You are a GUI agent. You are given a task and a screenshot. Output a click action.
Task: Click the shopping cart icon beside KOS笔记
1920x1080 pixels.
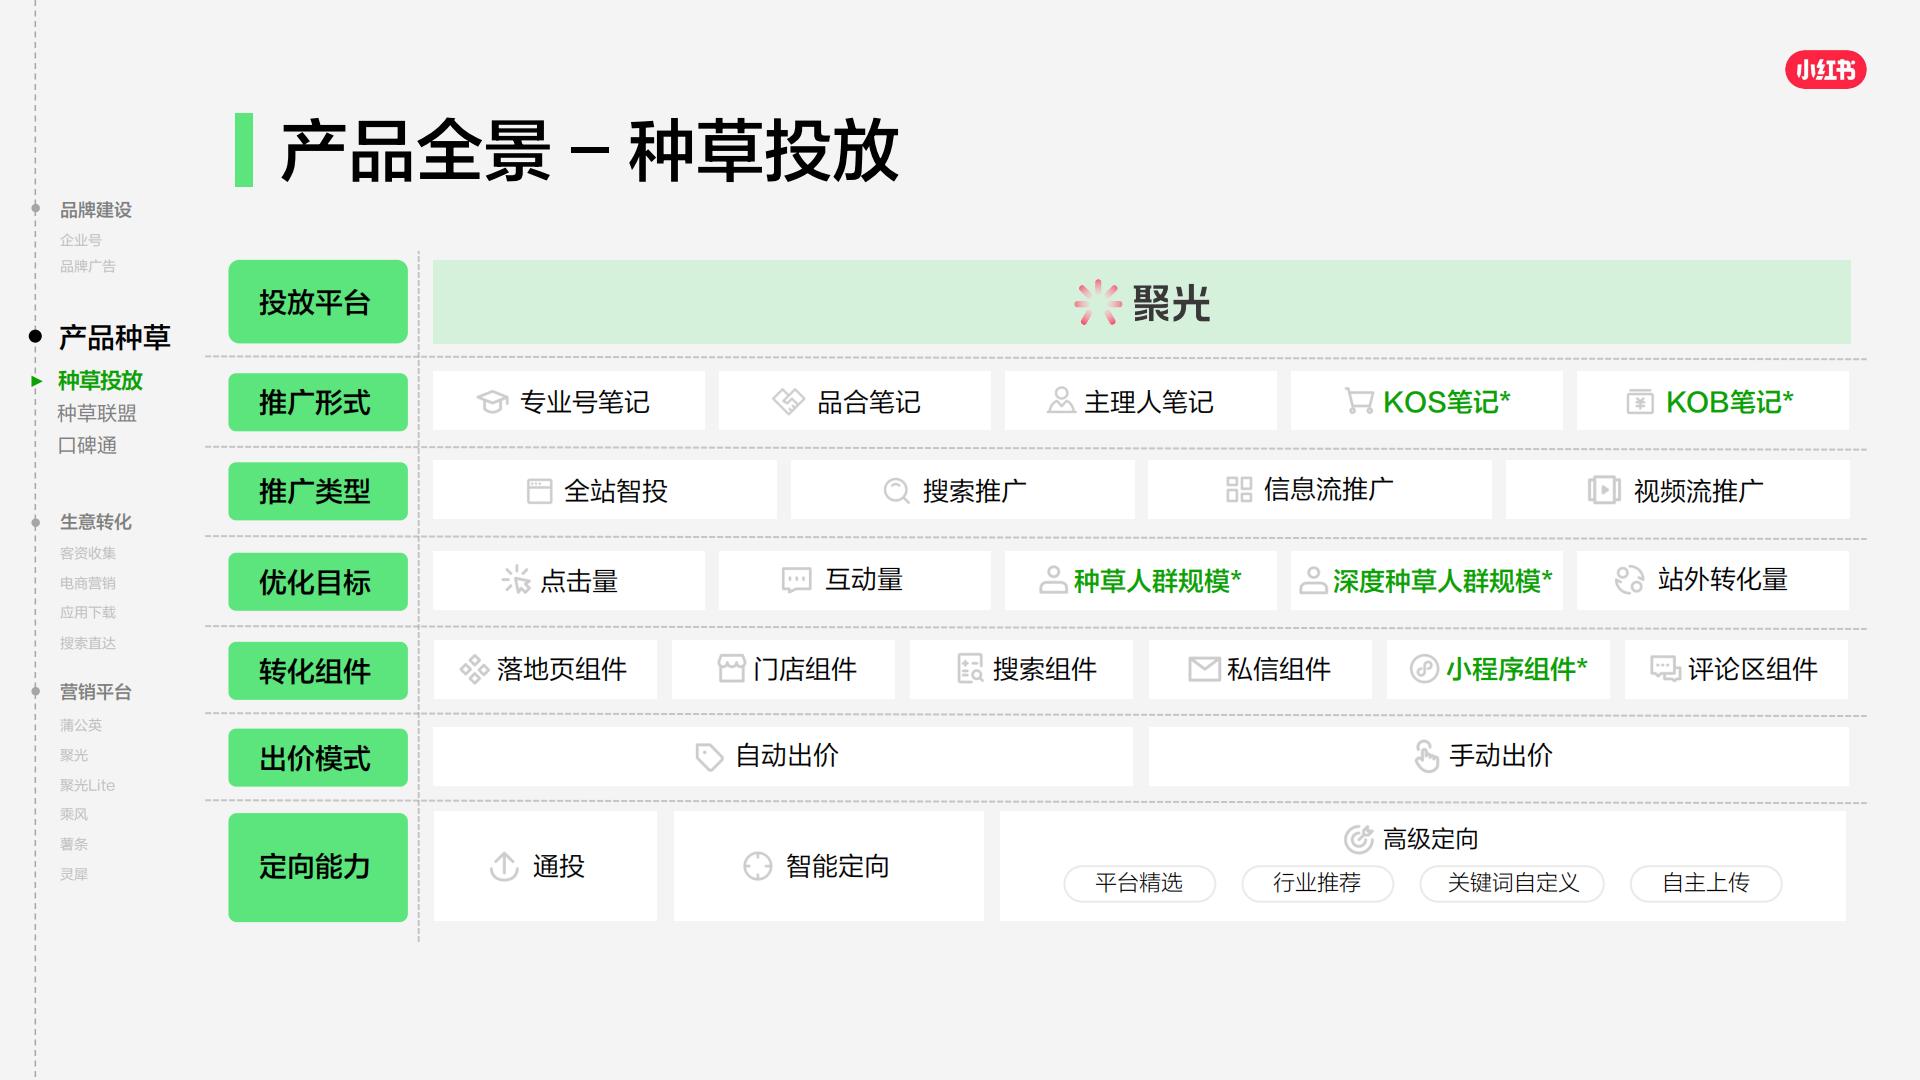(x=1358, y=402)
